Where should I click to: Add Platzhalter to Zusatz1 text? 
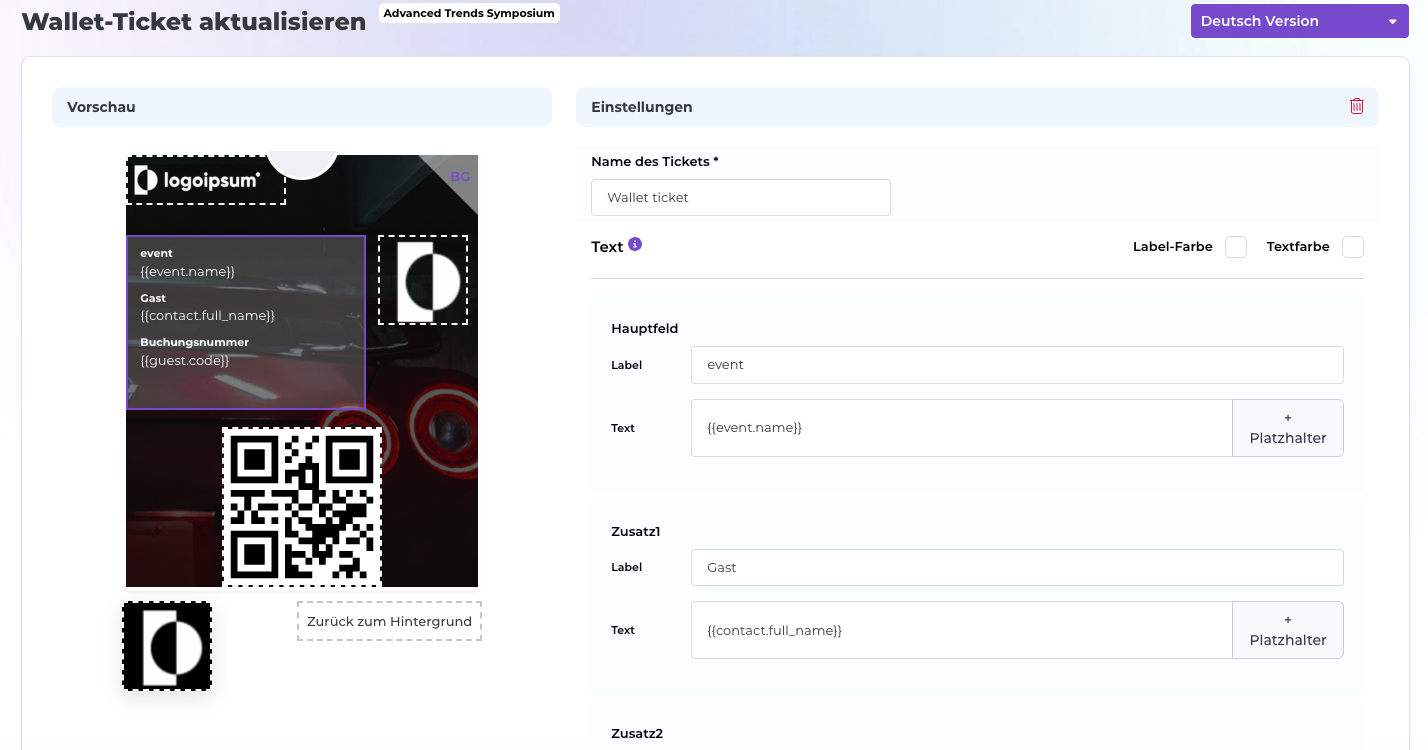click(1287, 630)
